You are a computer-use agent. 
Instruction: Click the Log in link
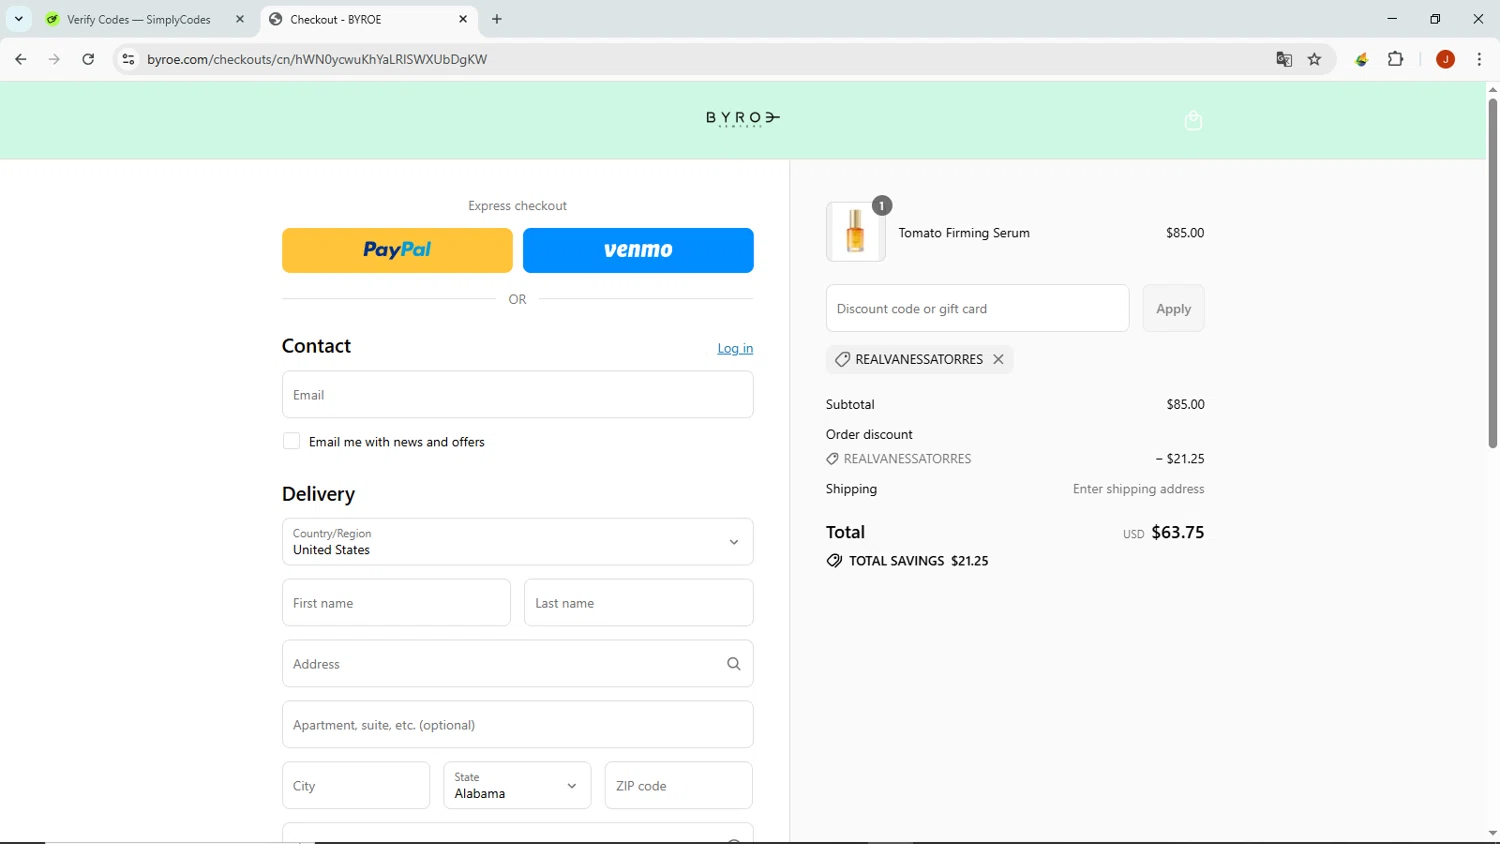coord(735,348)
